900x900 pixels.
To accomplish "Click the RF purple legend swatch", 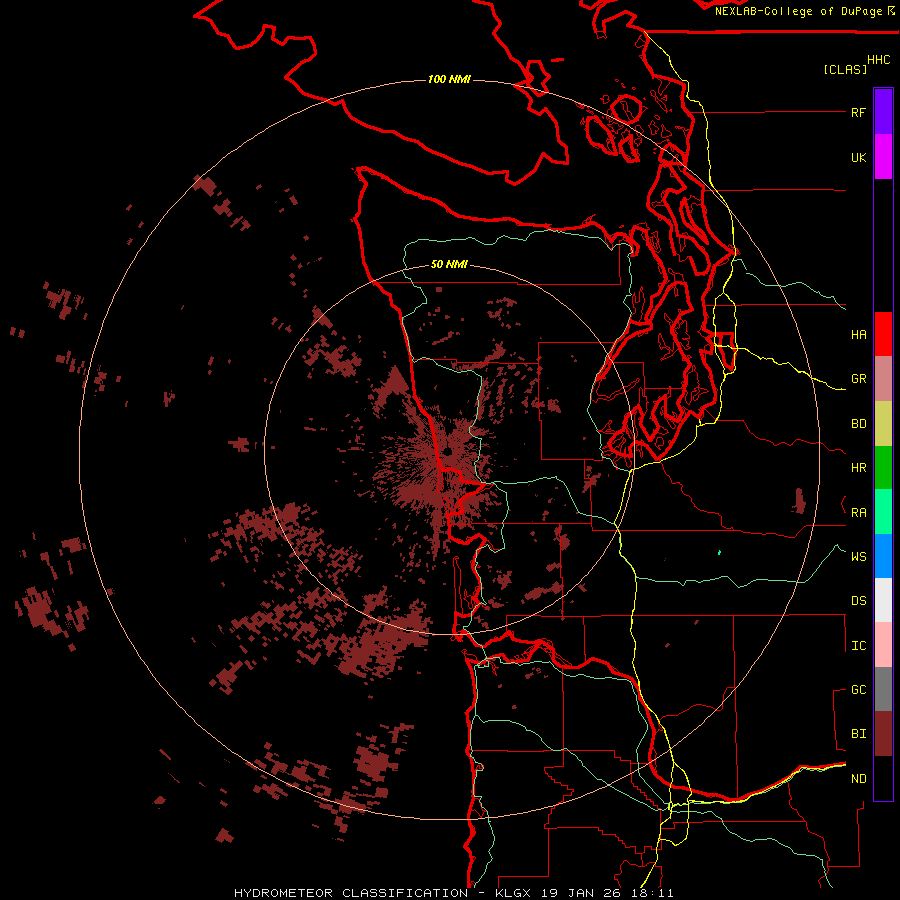I will [883, 112].
